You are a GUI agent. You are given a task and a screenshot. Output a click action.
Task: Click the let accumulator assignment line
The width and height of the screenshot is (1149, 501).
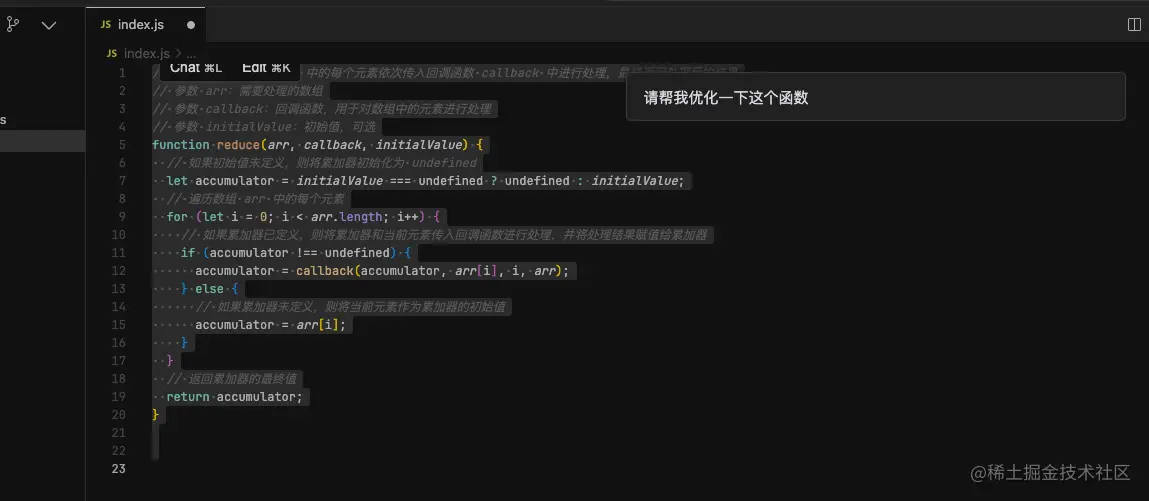tap(425, 181)
